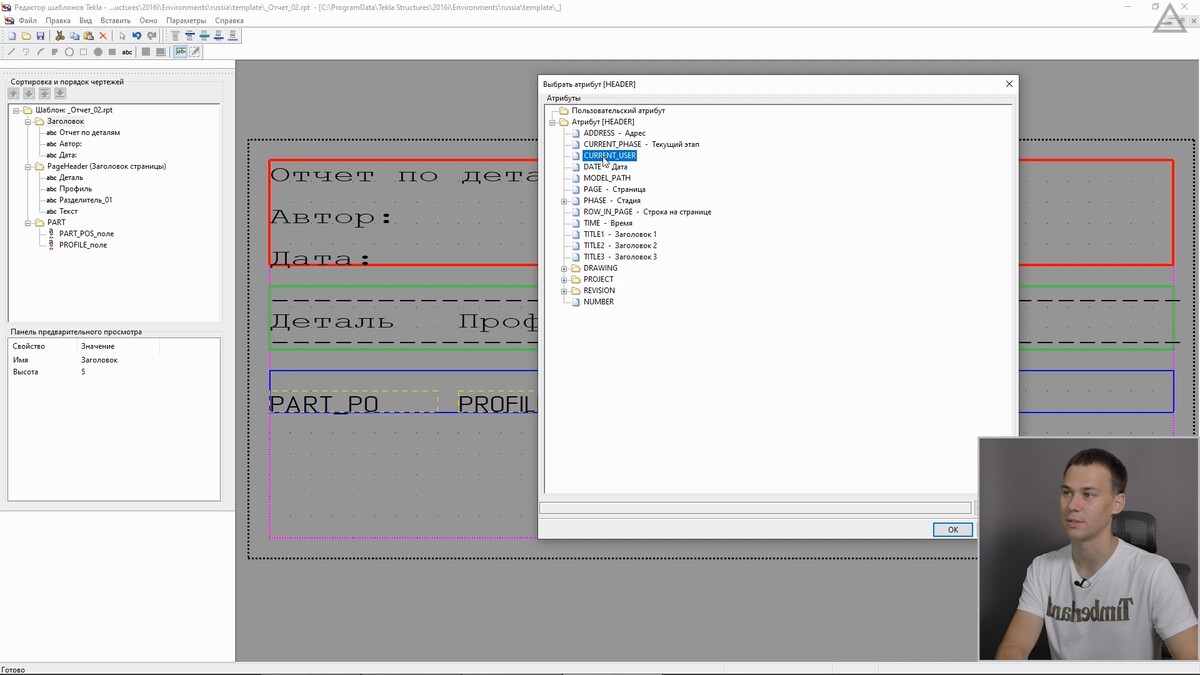This screenshot has height=675, width=1200.
Task: Expand the PHASE attribute node
Action: [564, 201]
